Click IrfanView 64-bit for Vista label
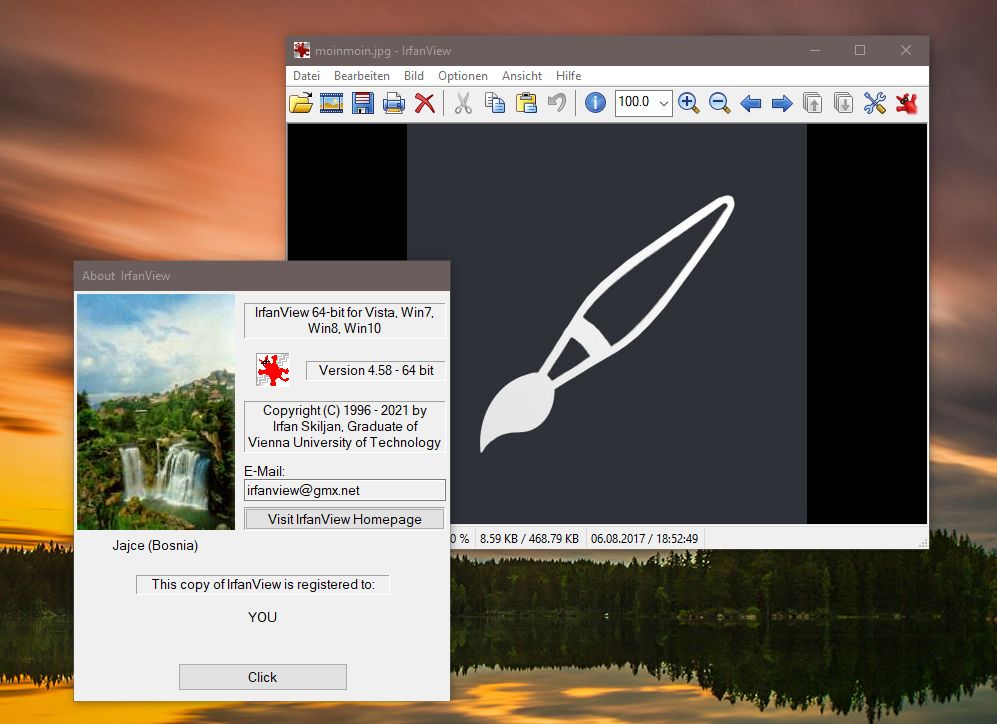This screenshot has height=724, width=997. tap(345, 320)
